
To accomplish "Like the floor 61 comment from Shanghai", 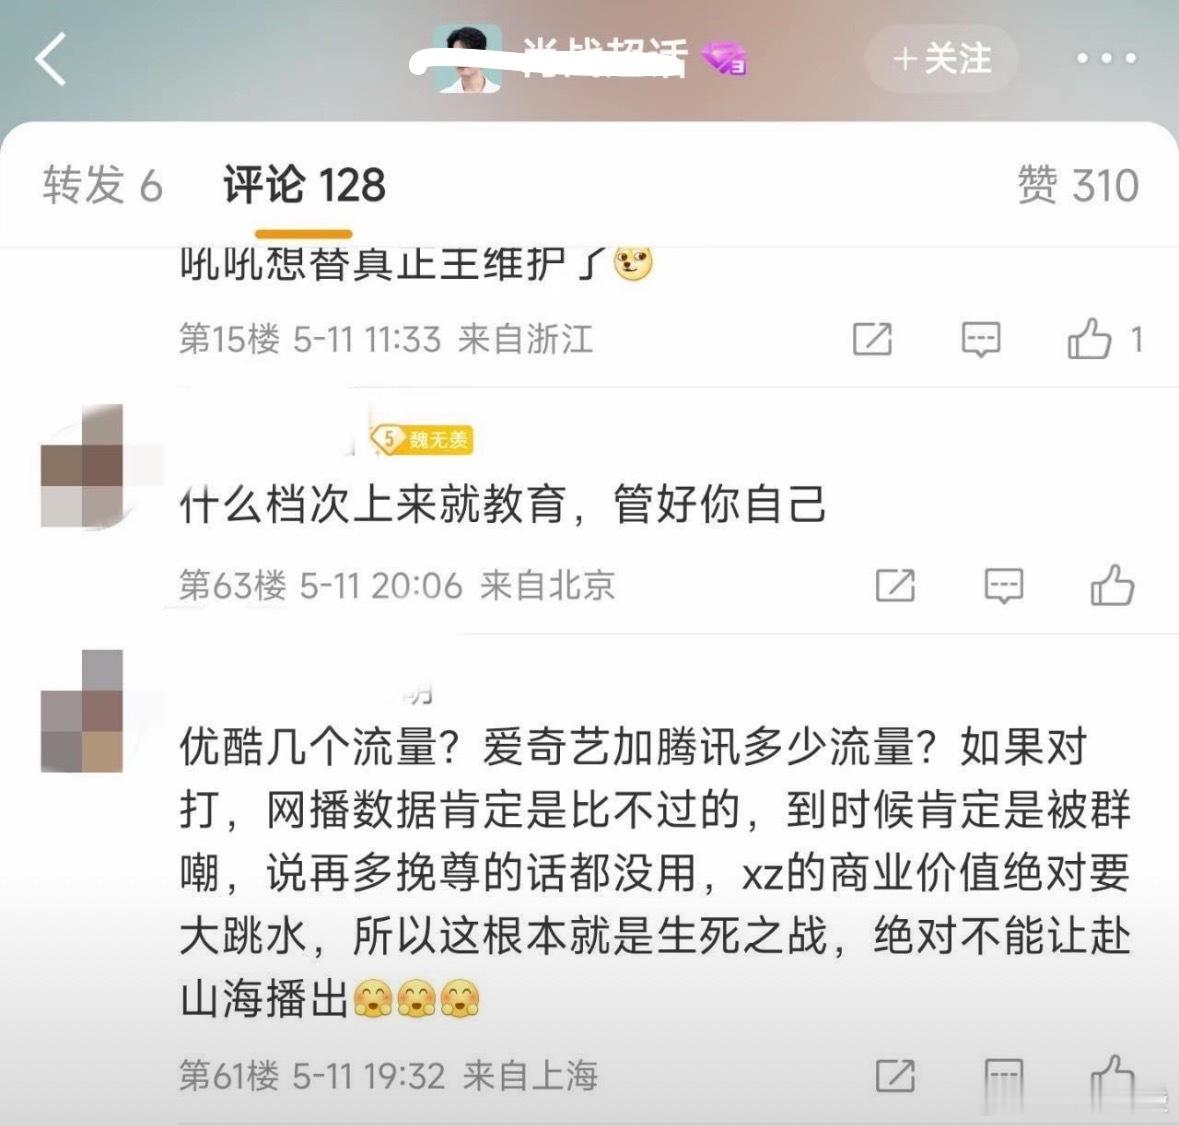I will 1113,1076.
